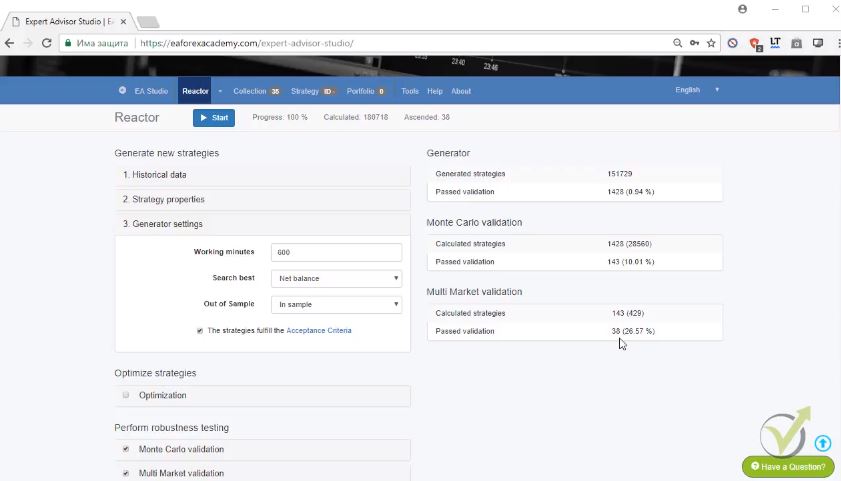Click the red shield extension icon
Viewport: 841px width, 481px height.
[x=755, y=43]
